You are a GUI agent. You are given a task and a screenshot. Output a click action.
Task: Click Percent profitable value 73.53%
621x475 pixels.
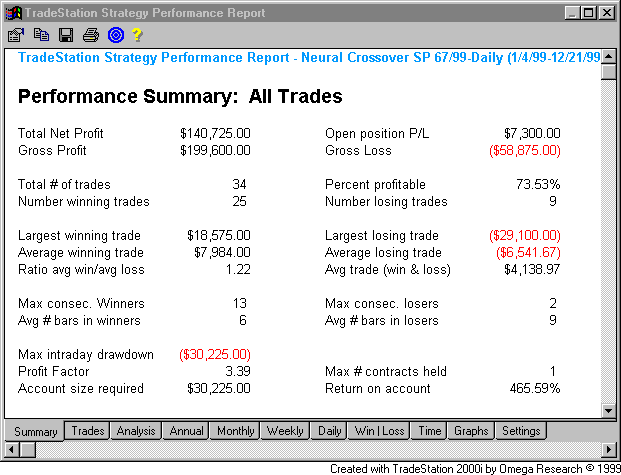click(538, 184)
